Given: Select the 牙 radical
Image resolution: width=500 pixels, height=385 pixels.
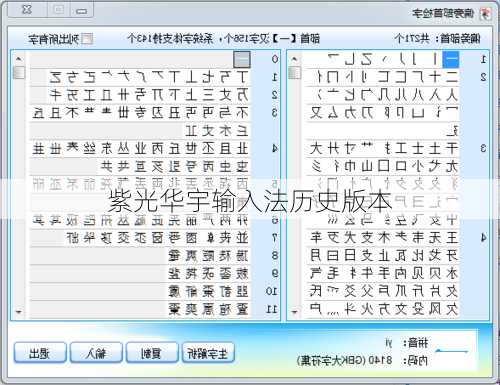Looking at the screenshot, I should [452, 255].
